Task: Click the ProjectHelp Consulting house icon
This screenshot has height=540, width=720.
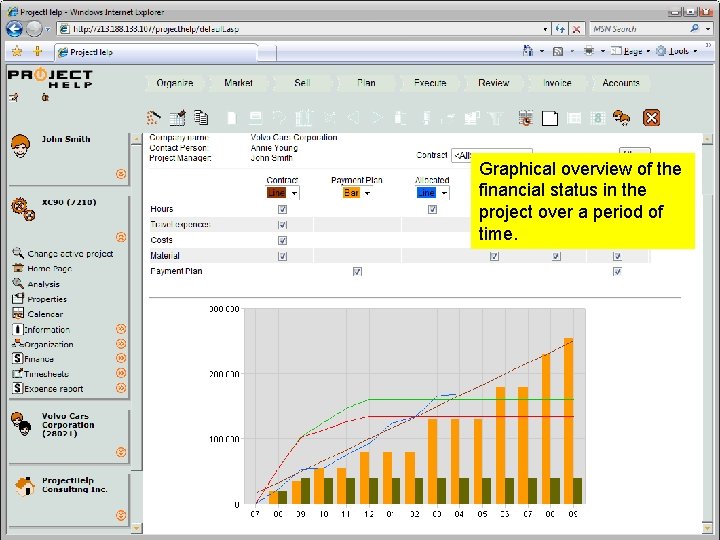Action: coord(25,486)
